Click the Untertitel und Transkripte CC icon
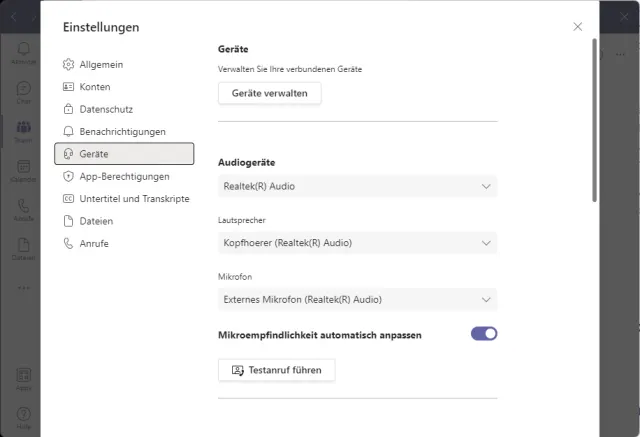This screenshot has width=640, height=437. (x=69, y=199)
